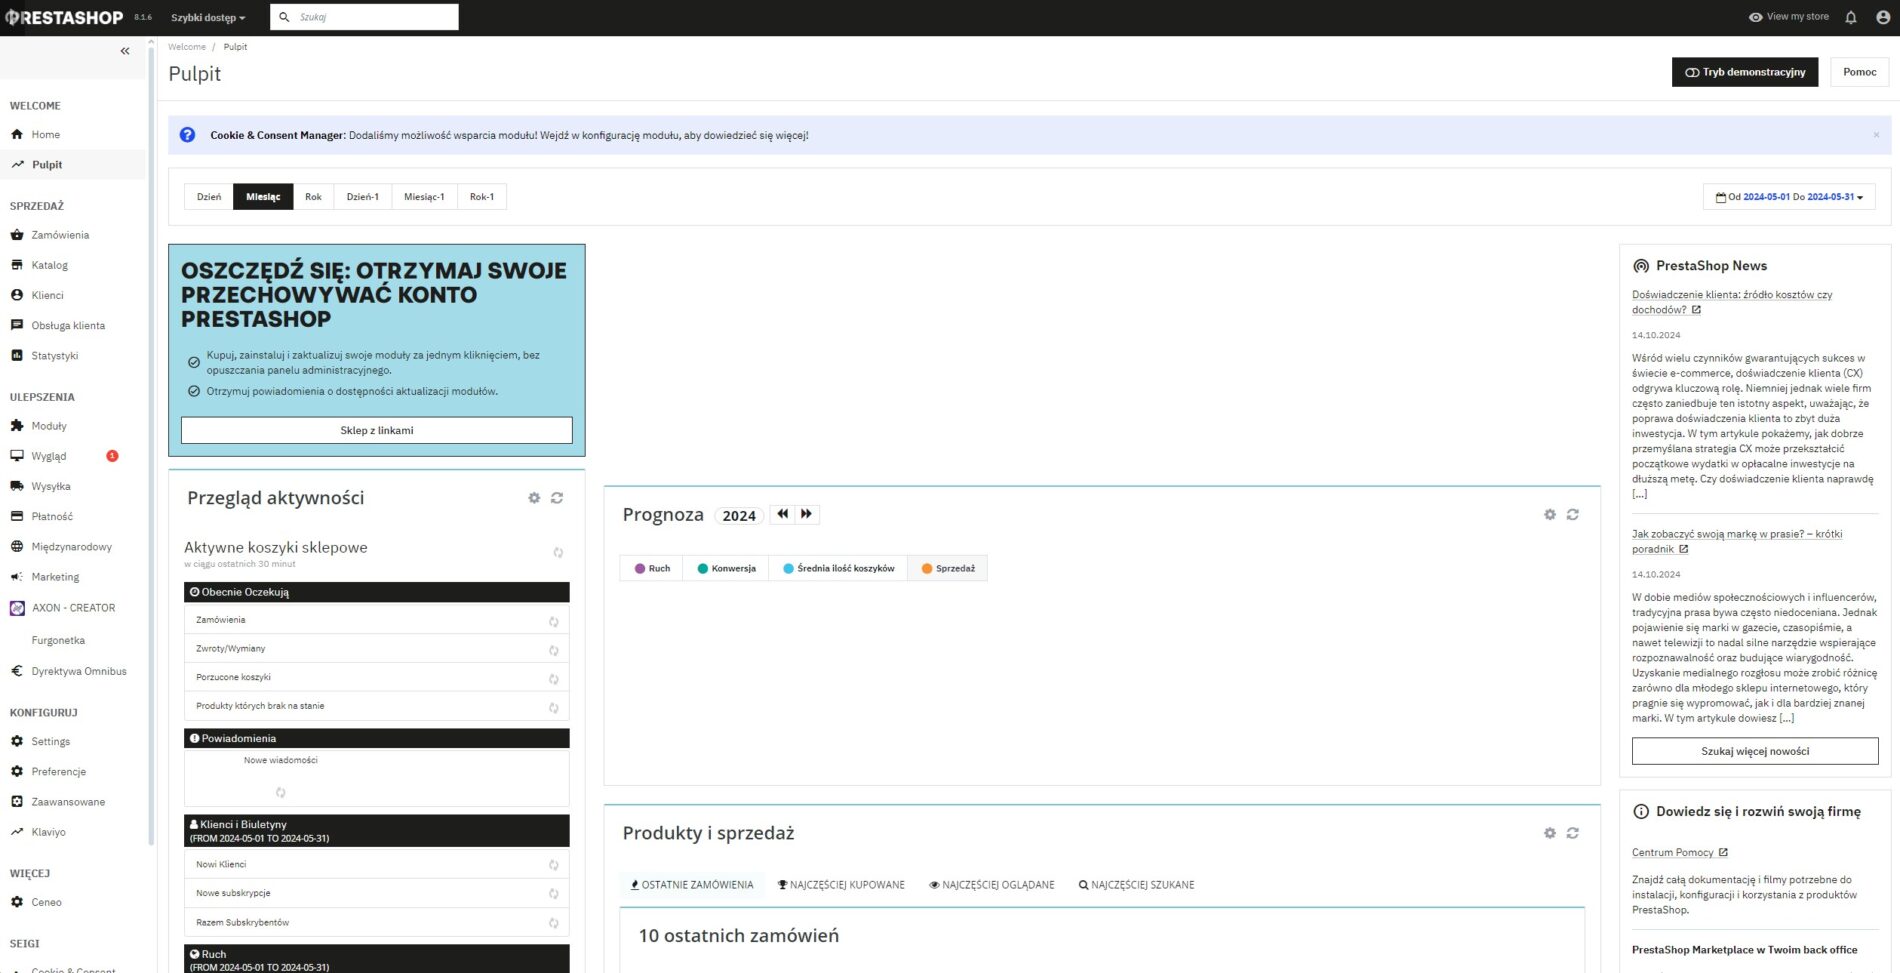The width and height of the screenshot is (1900, 973).
Task: Click the PrestaShop logo
Action: coord(64,18)
